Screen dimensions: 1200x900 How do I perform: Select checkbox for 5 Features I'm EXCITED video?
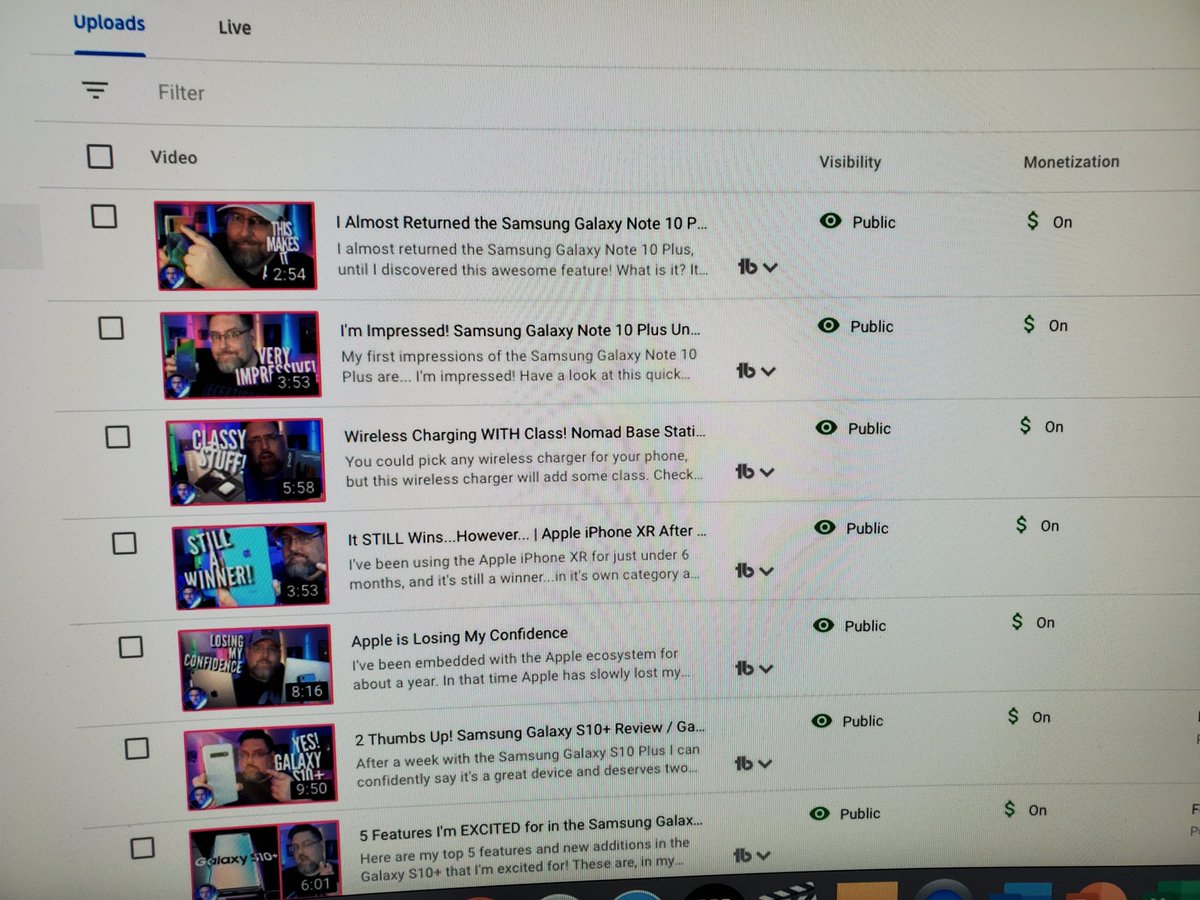[x=143, y=848]
